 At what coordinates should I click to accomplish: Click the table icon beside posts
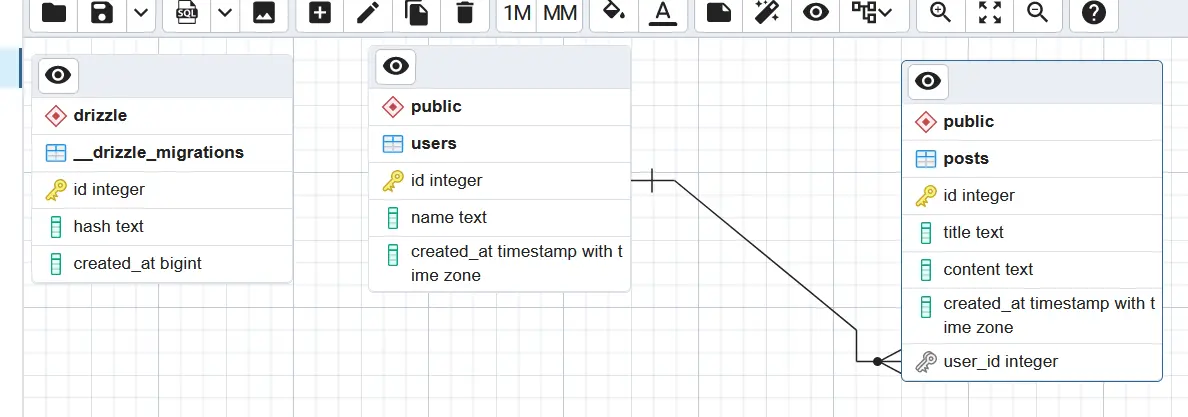[925, 158]
